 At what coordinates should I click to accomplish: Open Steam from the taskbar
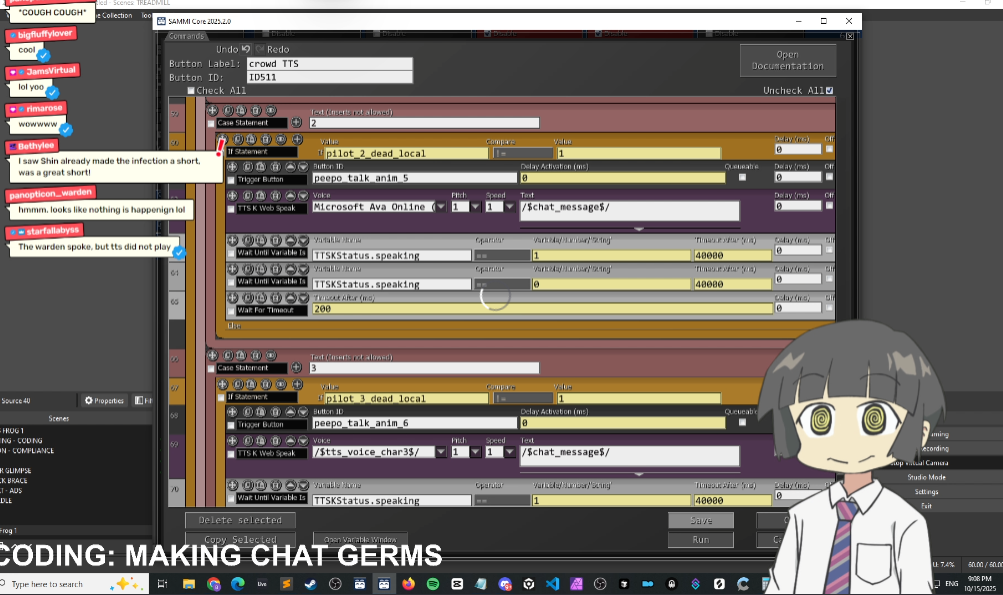click(311, 584)
